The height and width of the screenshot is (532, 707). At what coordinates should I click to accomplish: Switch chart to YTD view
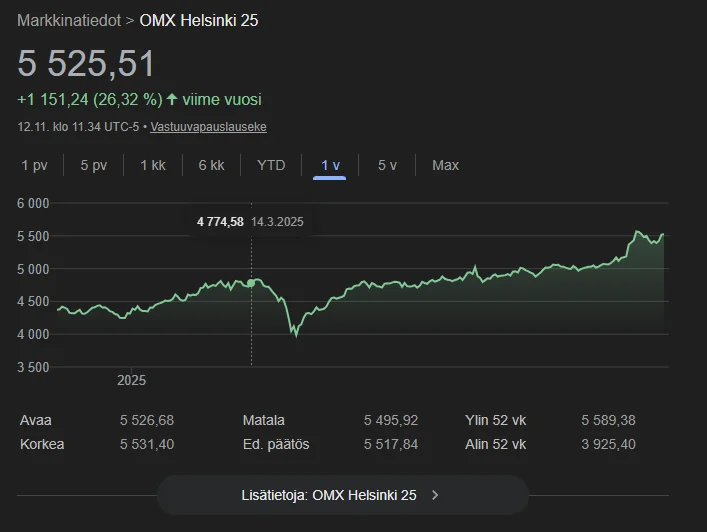[271, 165]
